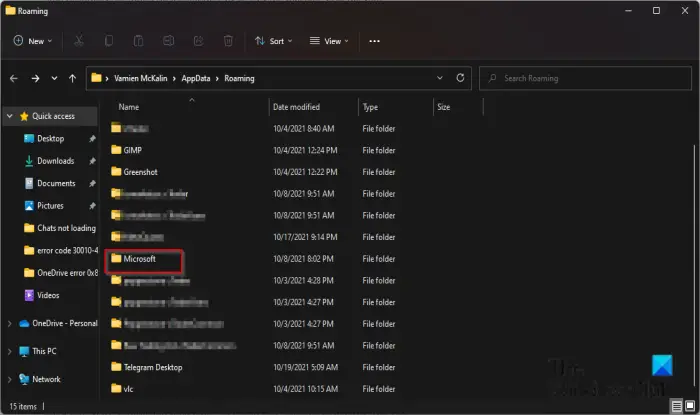Expand the This PC node
Viewport: 700px width, 415px height.
click(x=9, y=351)
